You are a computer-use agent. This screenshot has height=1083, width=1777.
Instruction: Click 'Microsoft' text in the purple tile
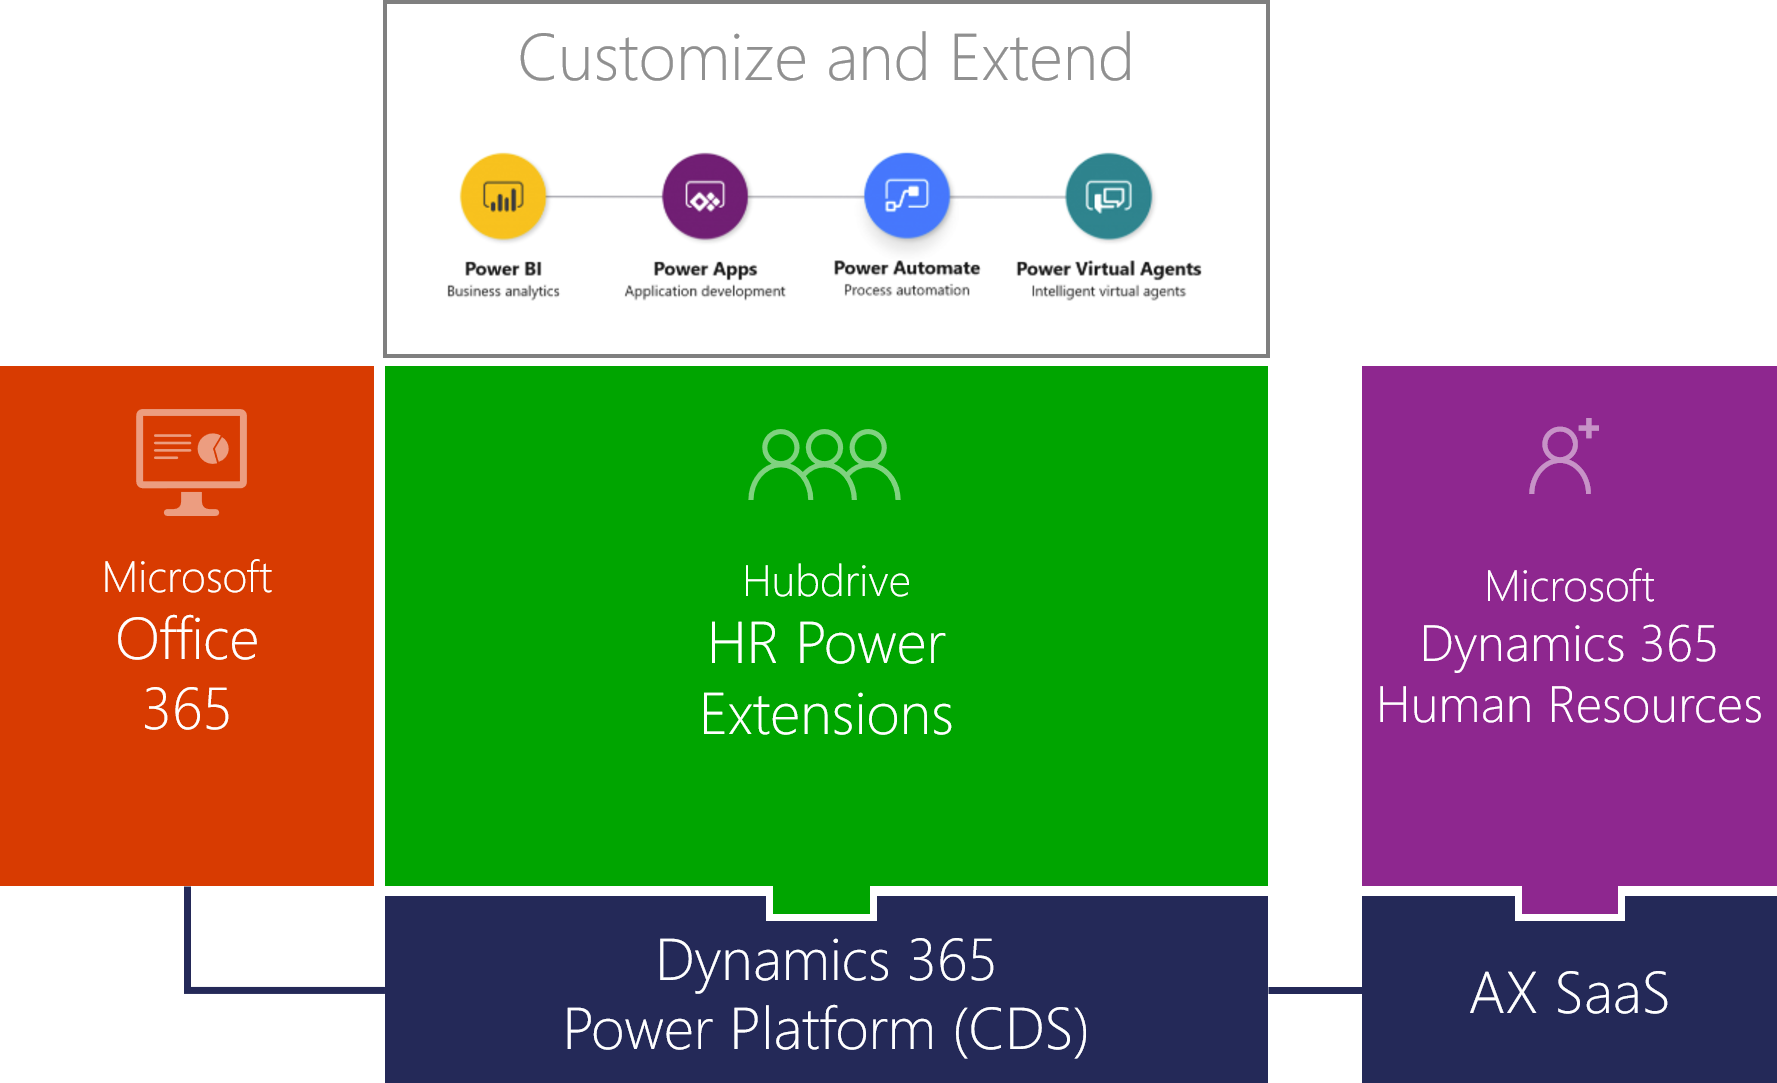point(1569,586)
